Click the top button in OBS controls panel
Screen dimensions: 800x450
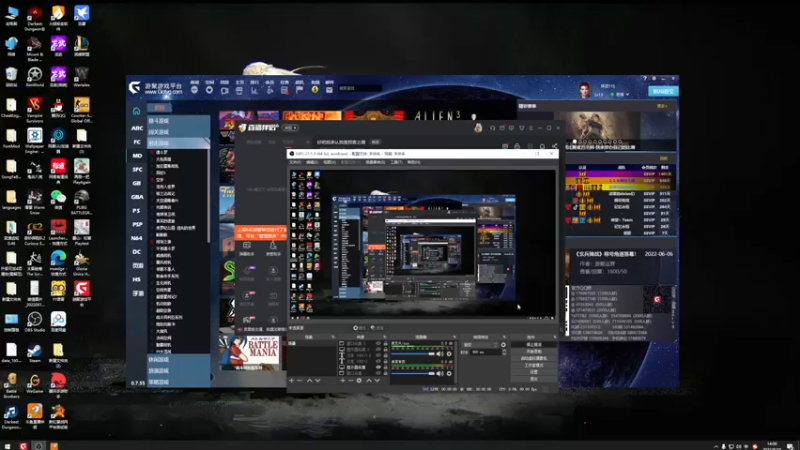click(x=534, y=344)
